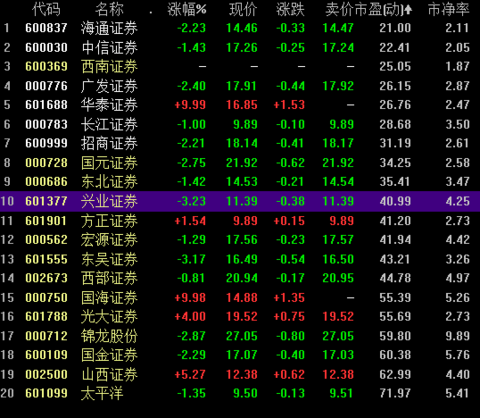Click the 9.89 price-to-book value of 锦龙股份
This screenshot has width=480, height=418.
(x=458, y=336)
